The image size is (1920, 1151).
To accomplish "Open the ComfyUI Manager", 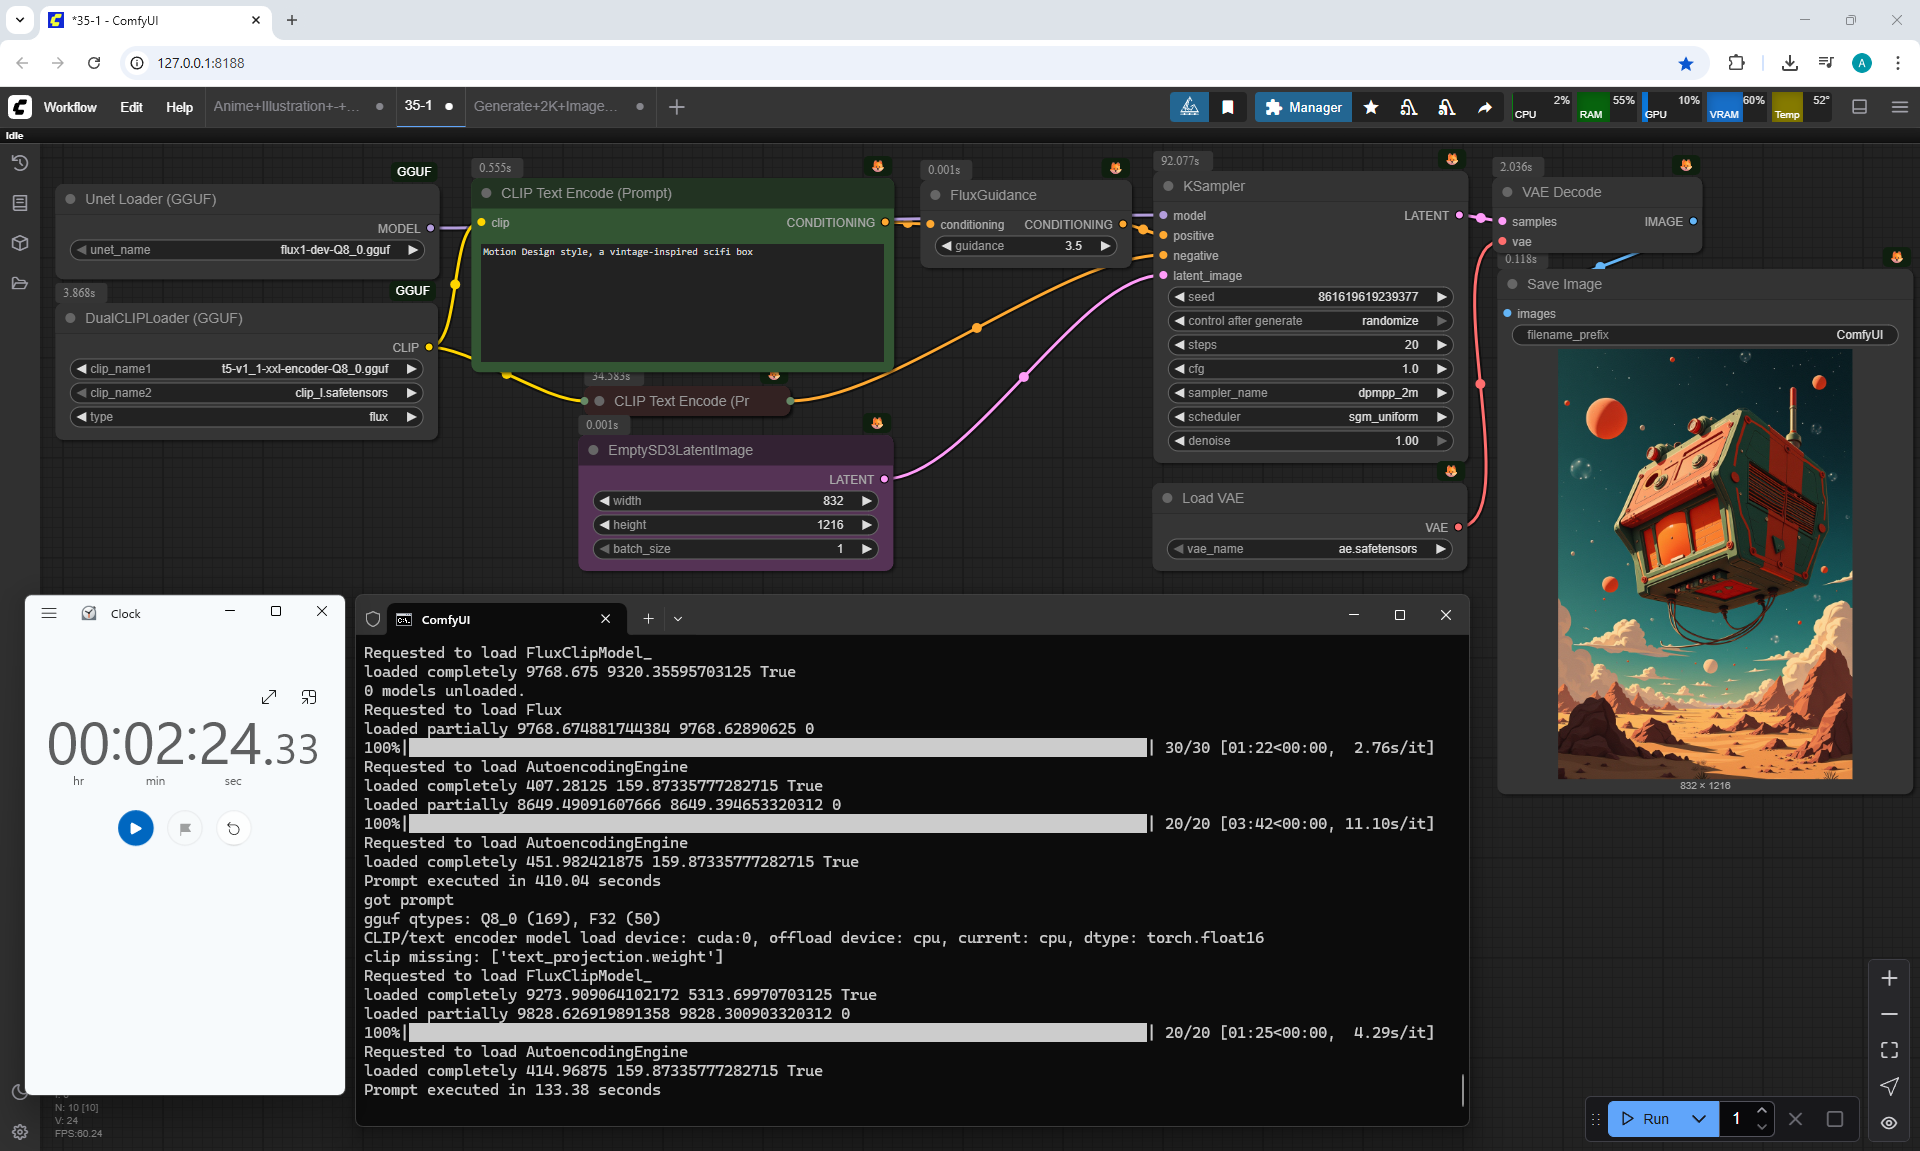I will tap(1303, 107).
